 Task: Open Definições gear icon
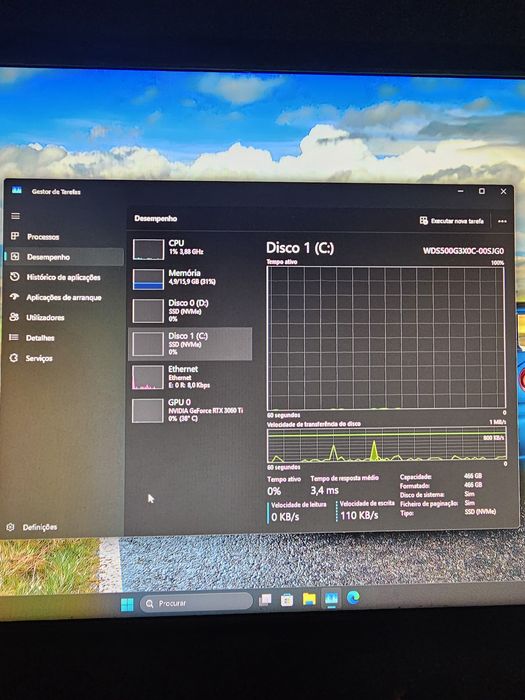tap(11, 527)
